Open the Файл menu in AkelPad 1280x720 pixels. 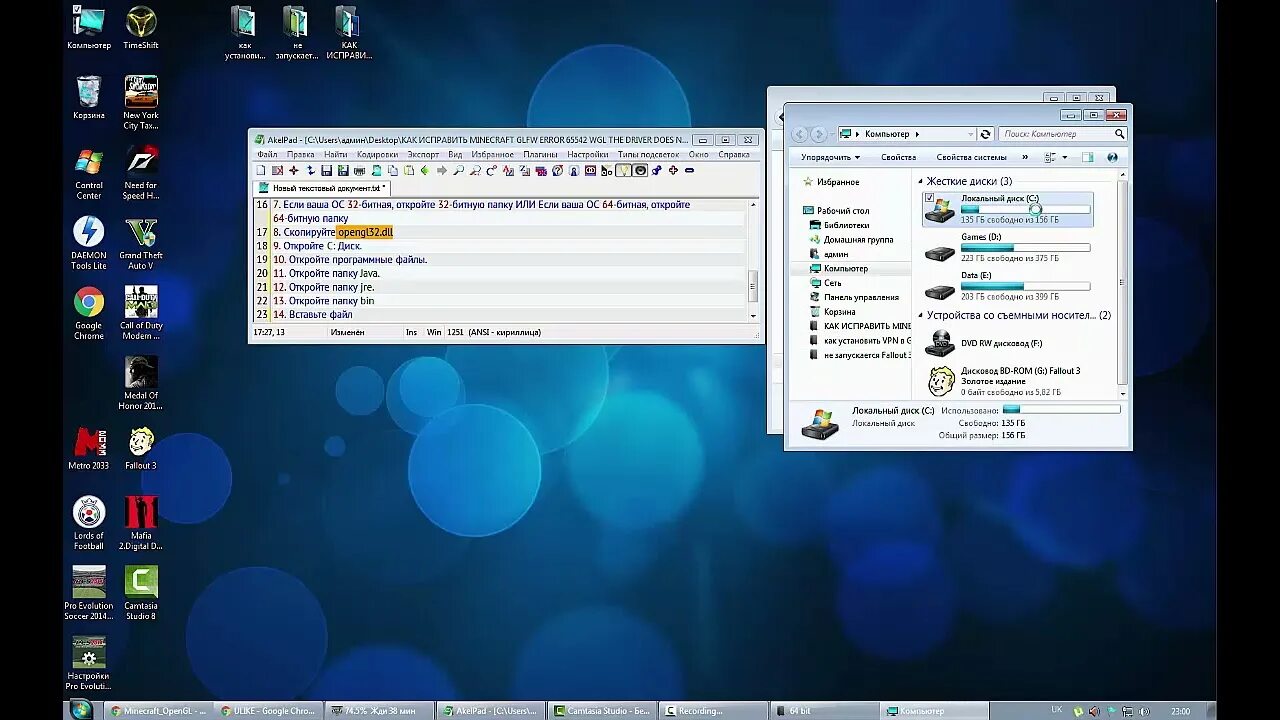267,154
